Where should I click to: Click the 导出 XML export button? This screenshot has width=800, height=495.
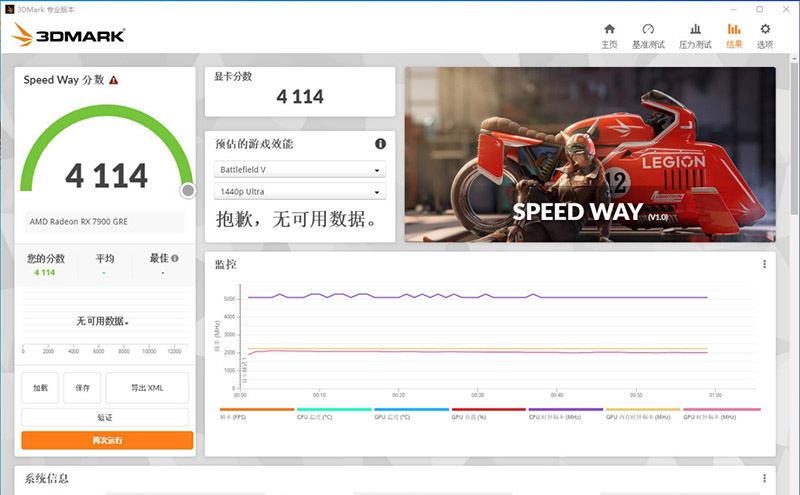147,388
